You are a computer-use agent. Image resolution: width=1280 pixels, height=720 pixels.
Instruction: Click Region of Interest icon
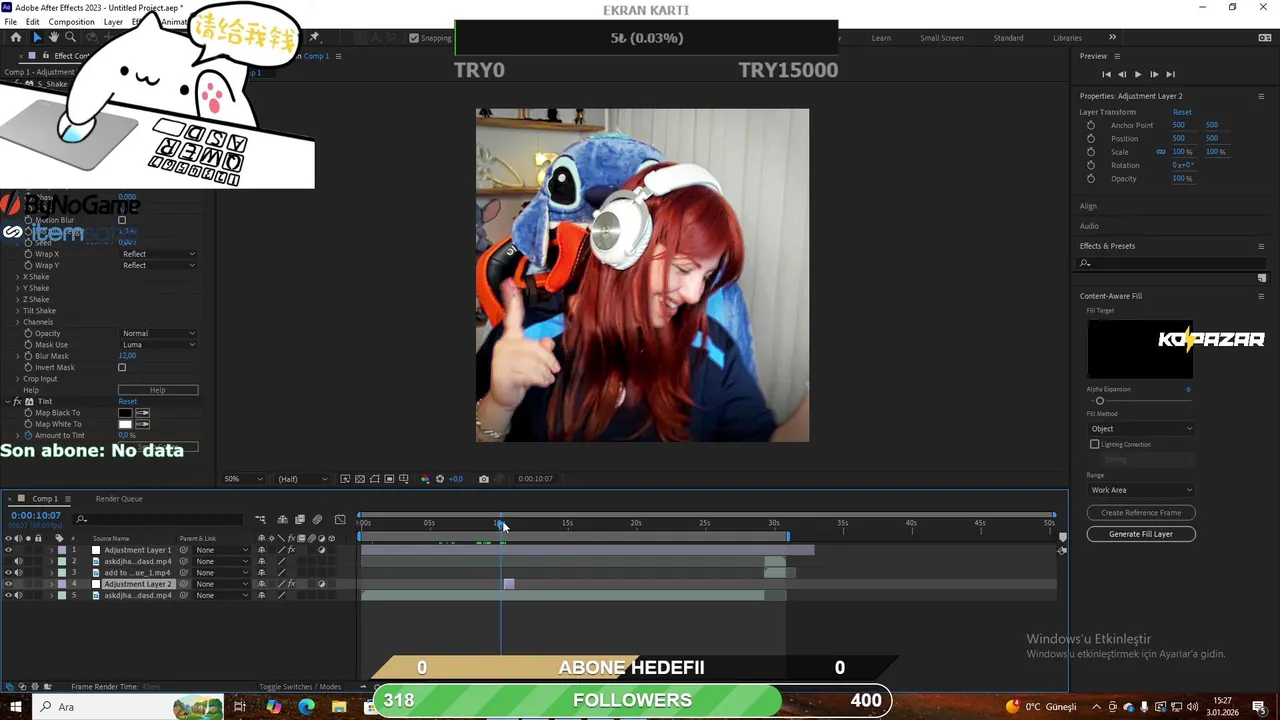tap(389, 479)
